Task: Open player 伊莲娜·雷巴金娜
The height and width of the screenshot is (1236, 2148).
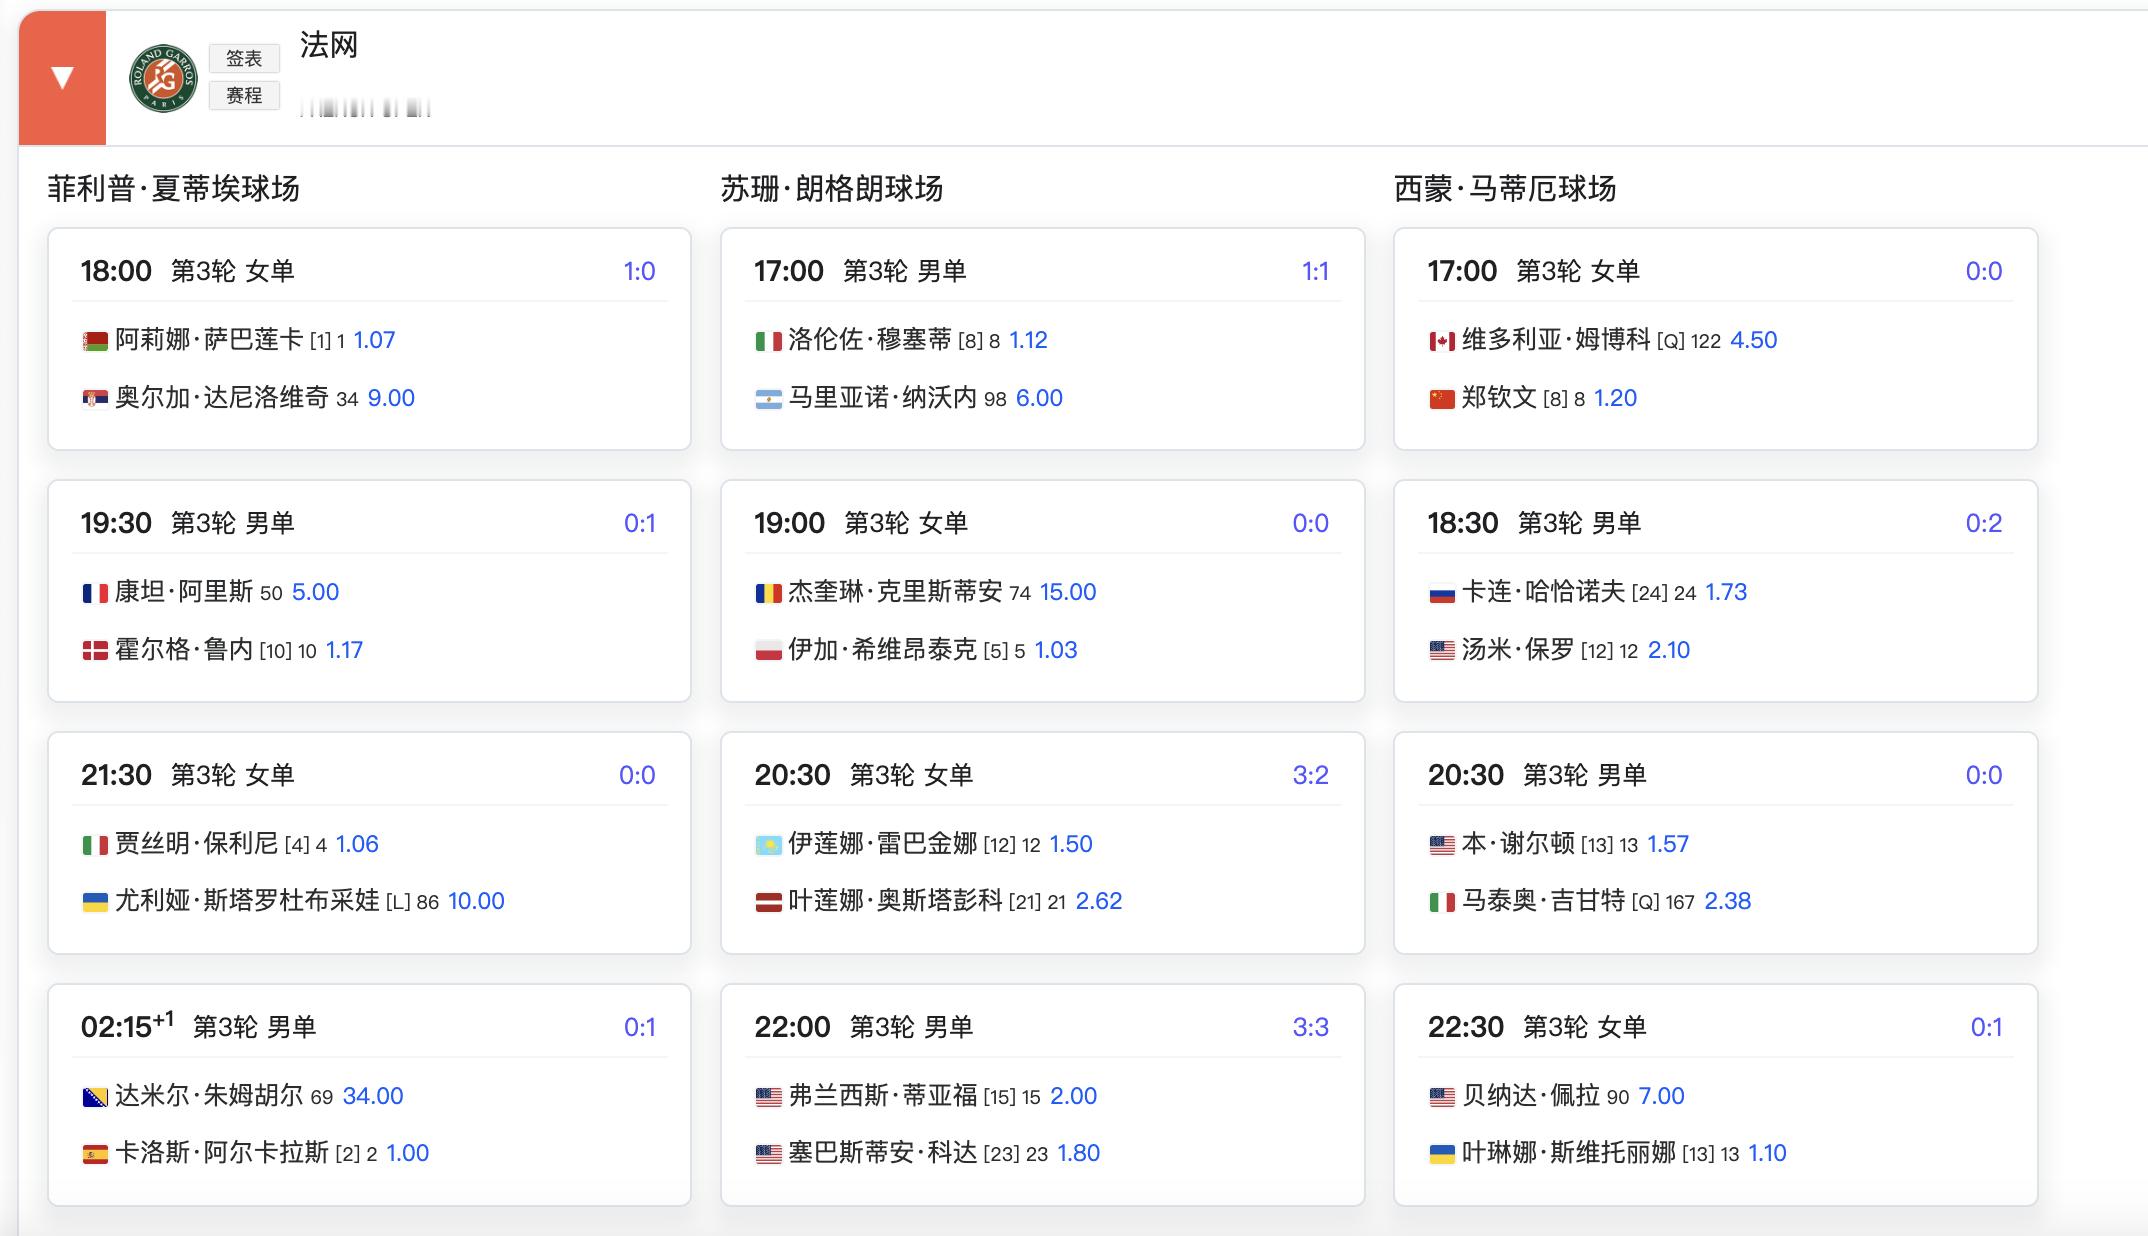Action: pos(882,844)
